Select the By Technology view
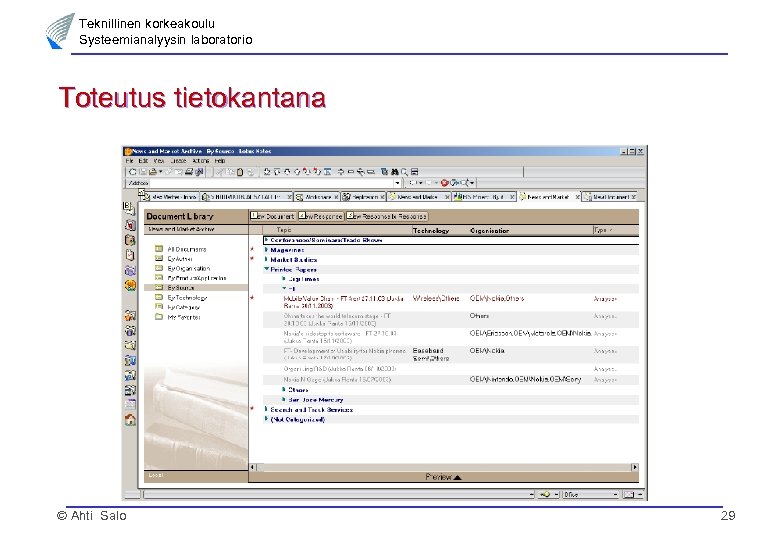The image size is (780, 540). coord(187,297)
